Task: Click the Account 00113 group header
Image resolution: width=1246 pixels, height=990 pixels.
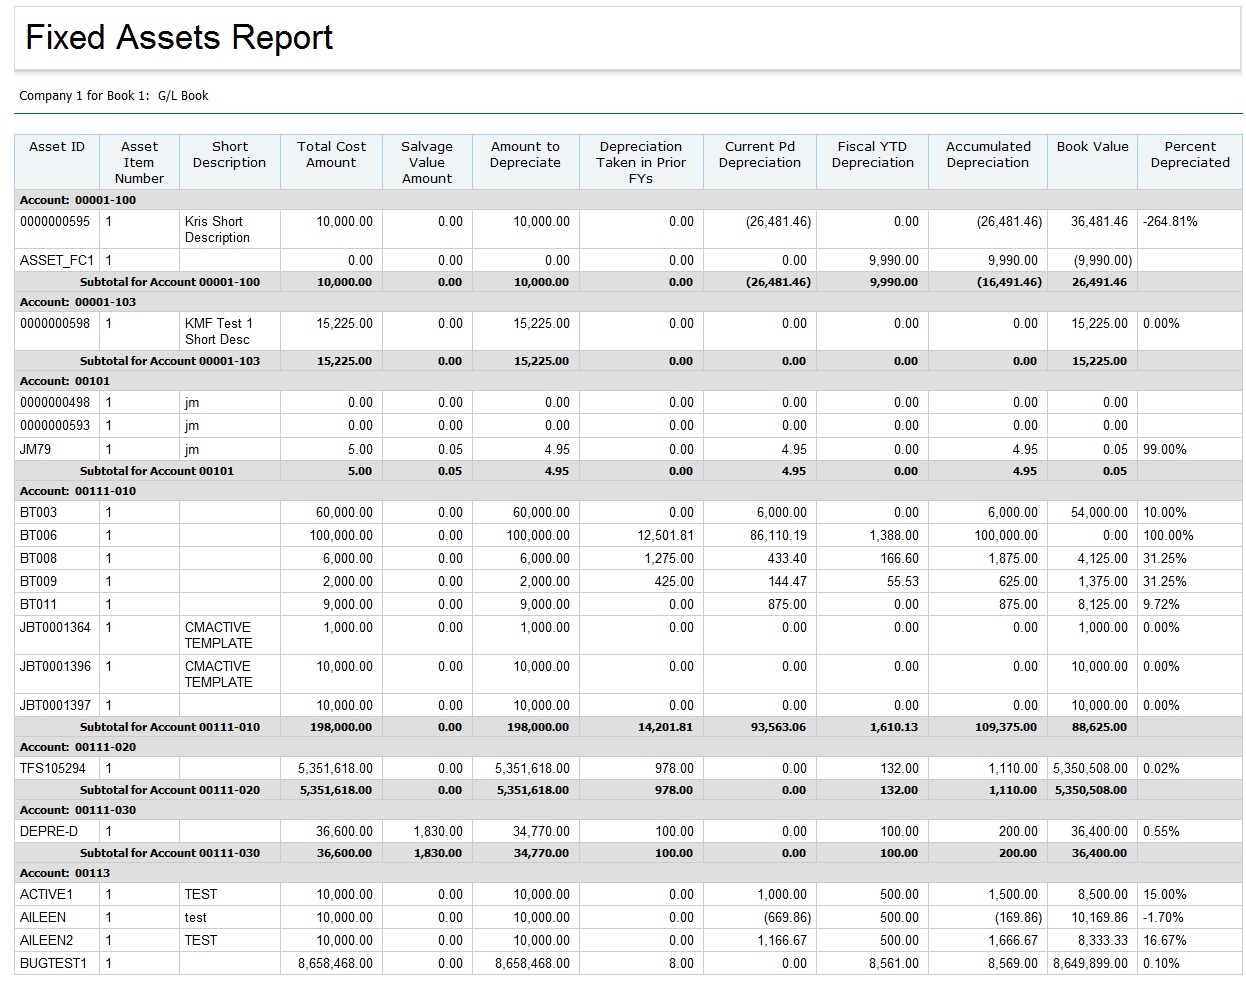Action: [65, 873]
